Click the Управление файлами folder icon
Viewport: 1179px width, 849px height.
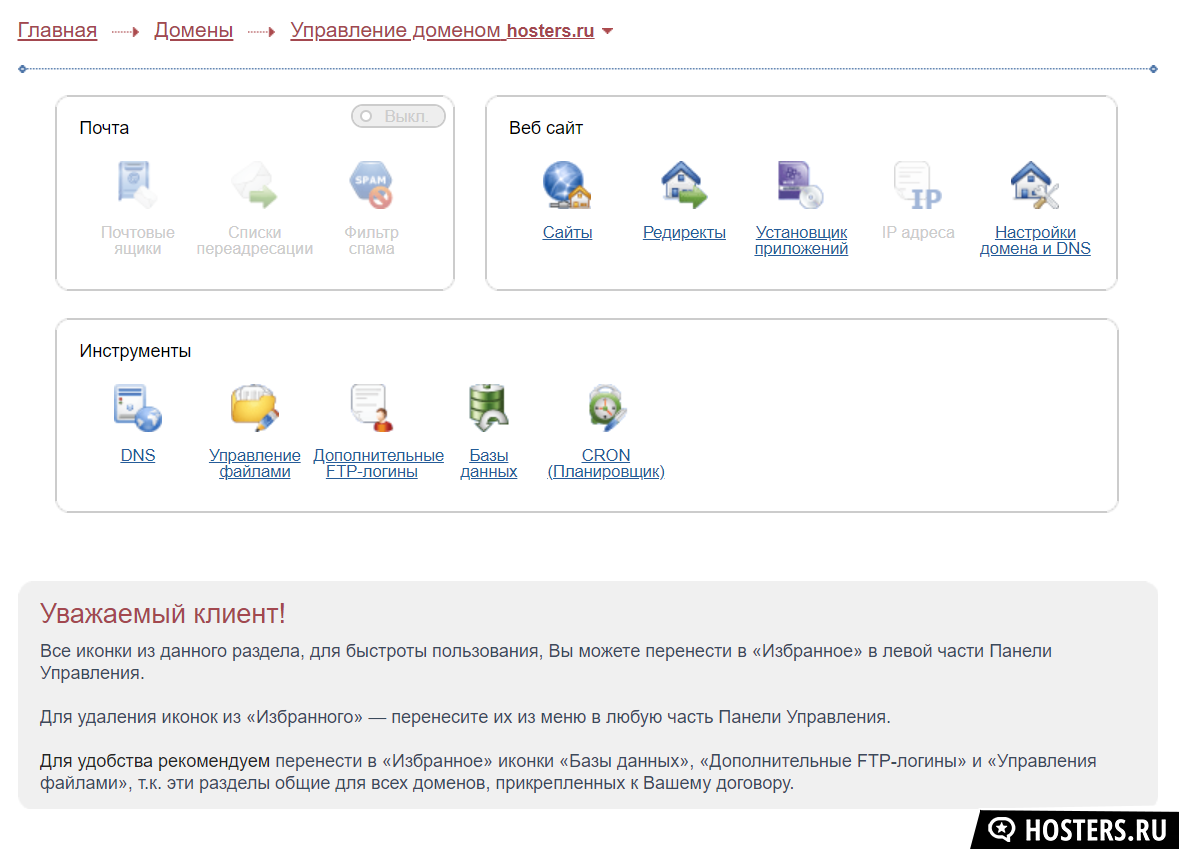pos(255,408)
